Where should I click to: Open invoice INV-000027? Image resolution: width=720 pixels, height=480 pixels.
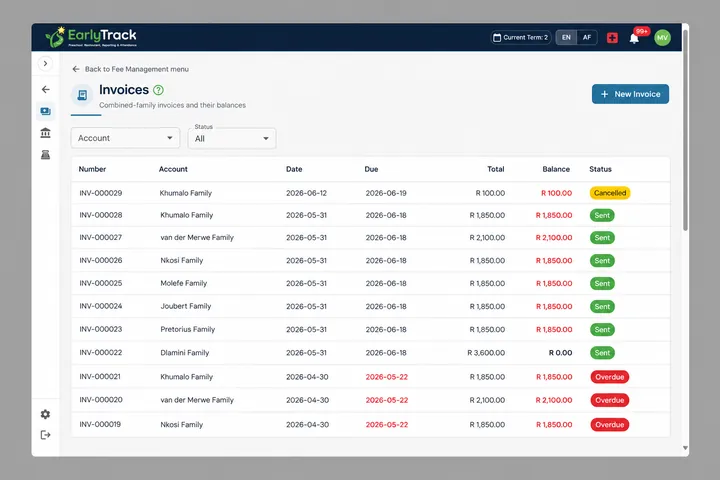[x=370, y=237]
